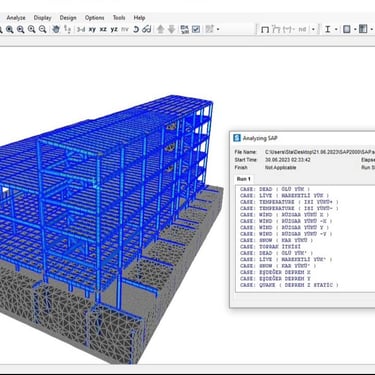375x375 pixels.
Task: Toggle the Set Display Options checkbox icon
Action: 196,29
